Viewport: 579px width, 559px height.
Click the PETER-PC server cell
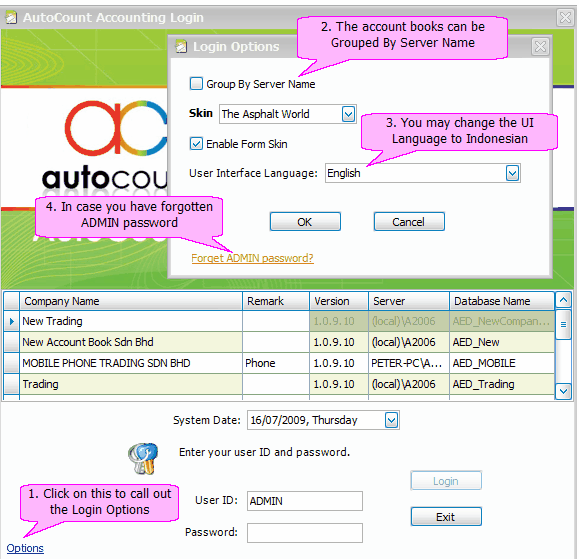click(409, 363)
